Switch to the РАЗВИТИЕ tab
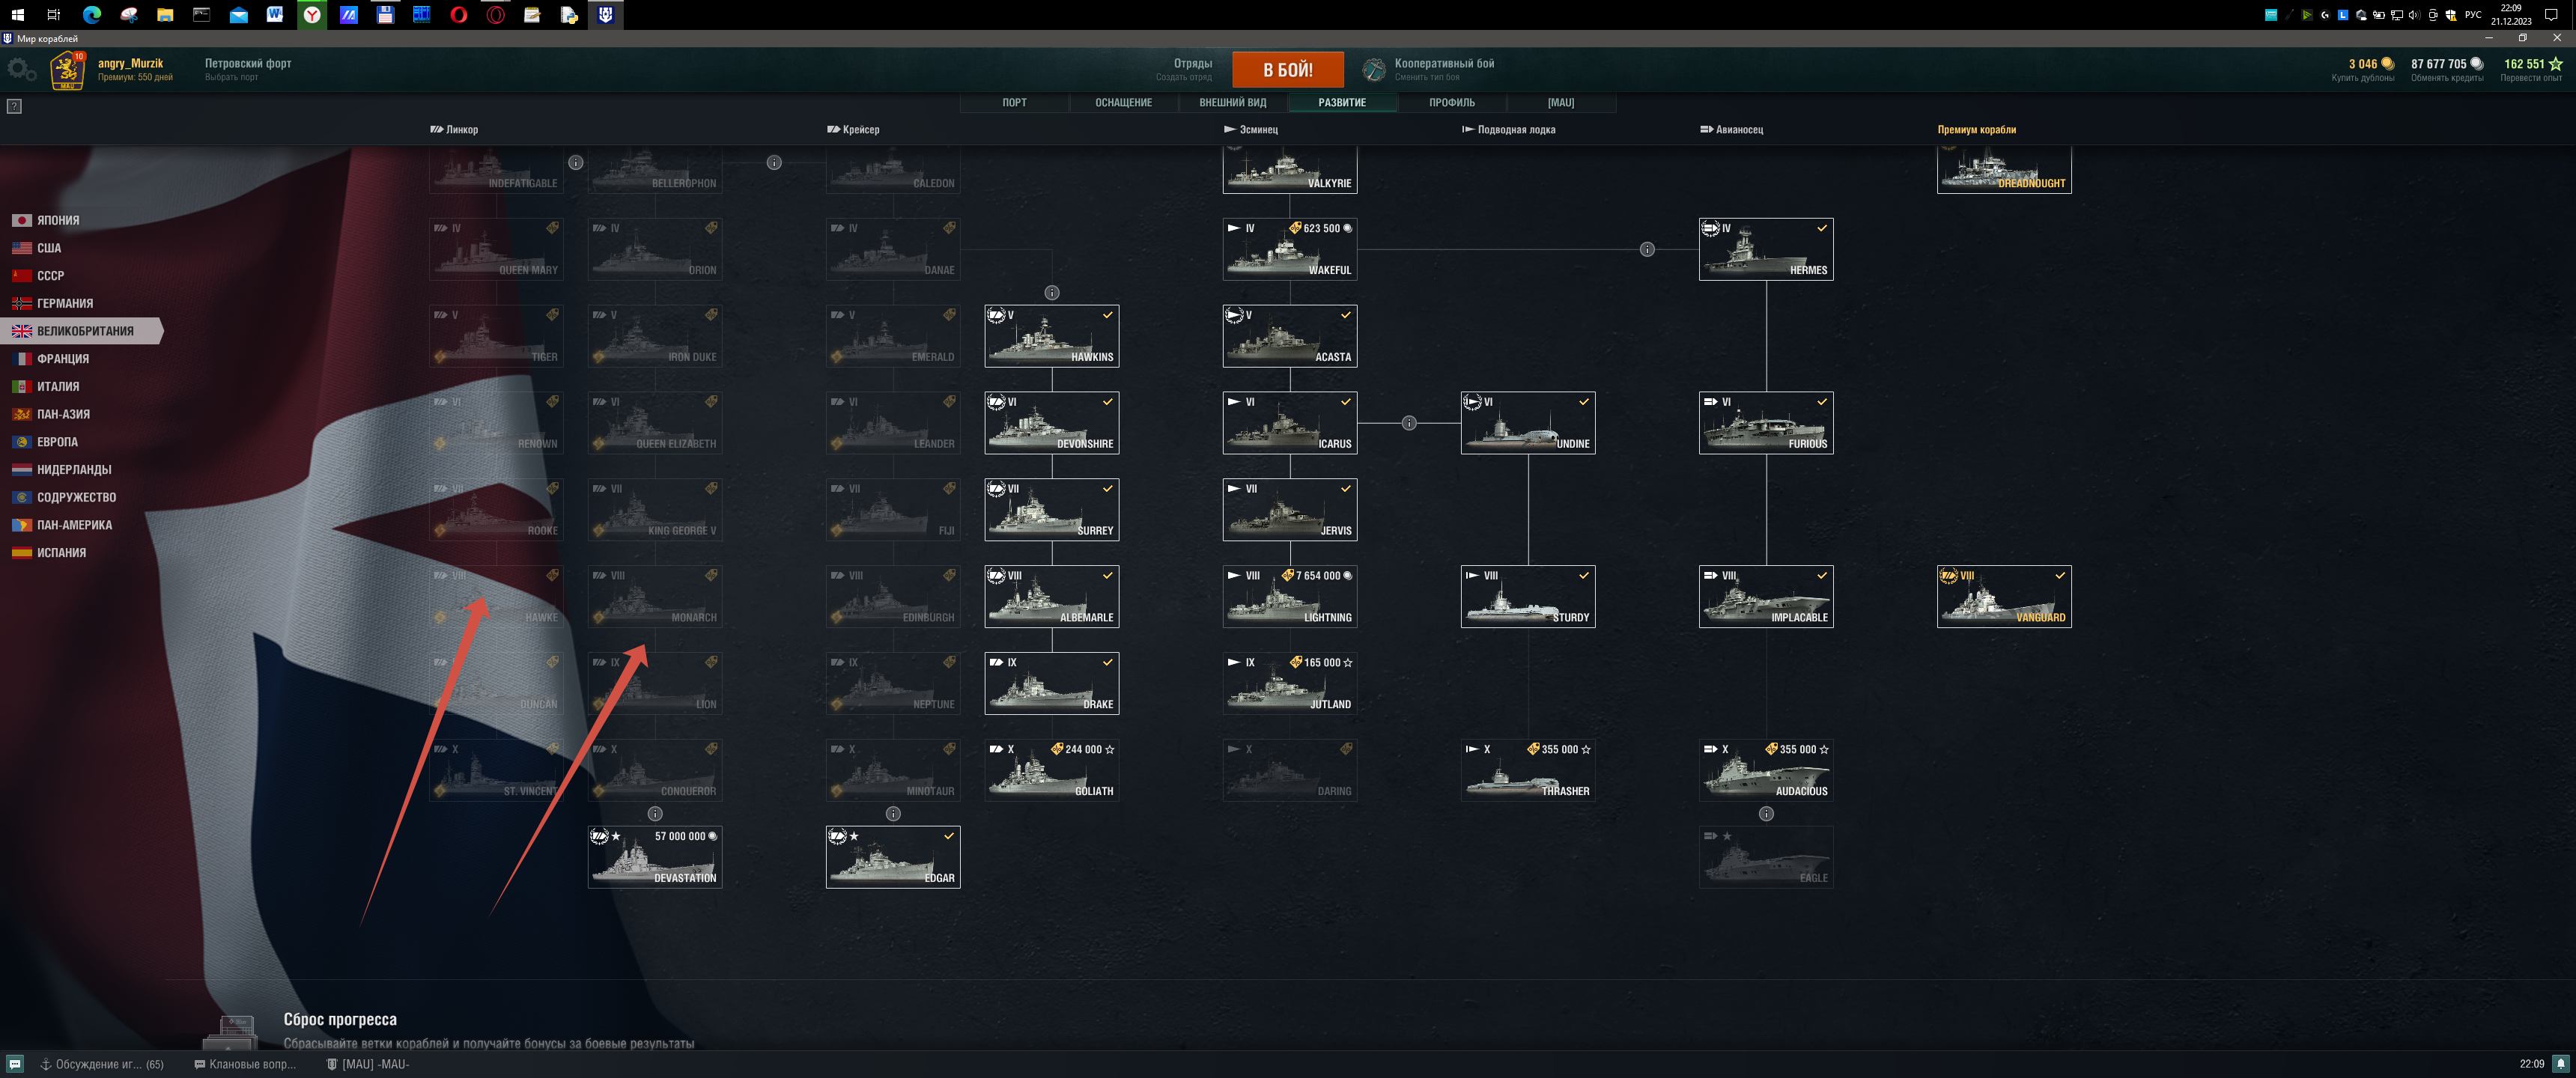Viewport: 2576px width, 1078px height. [x=1341, y=102]
